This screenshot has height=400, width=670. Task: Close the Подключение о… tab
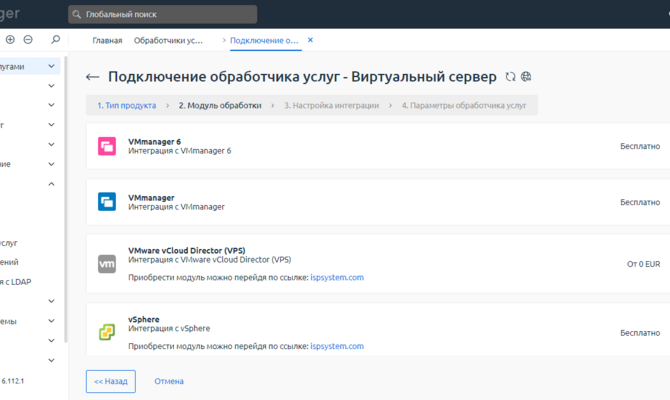coord(310,40)
